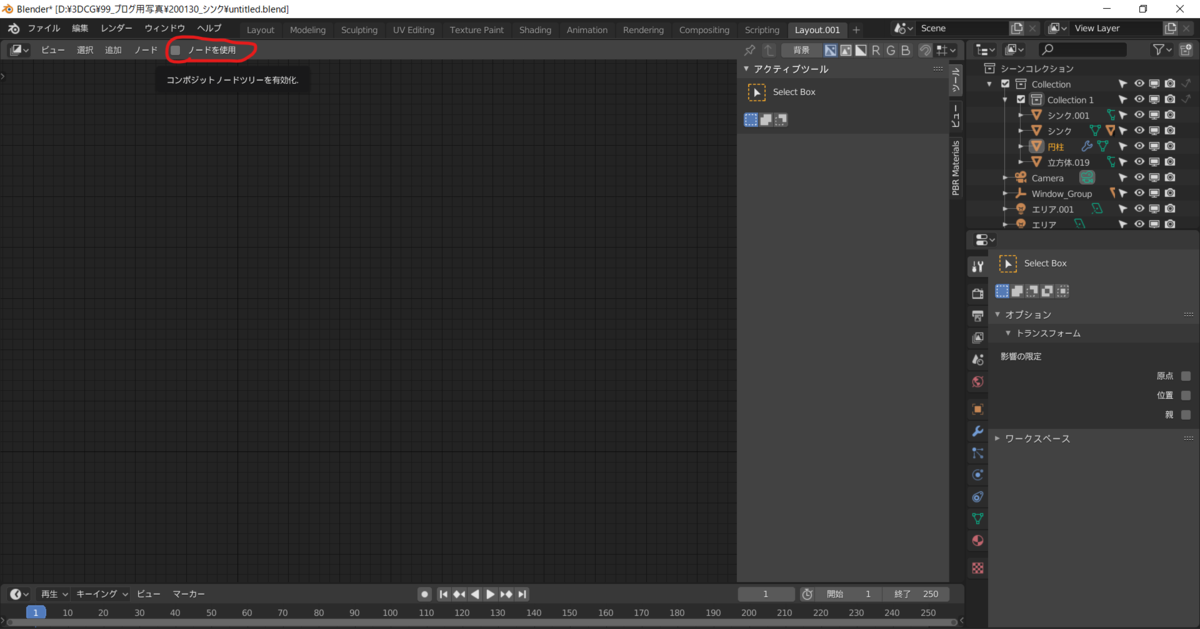
Task: Open the Scene properties tab icon
Action: 978,360
